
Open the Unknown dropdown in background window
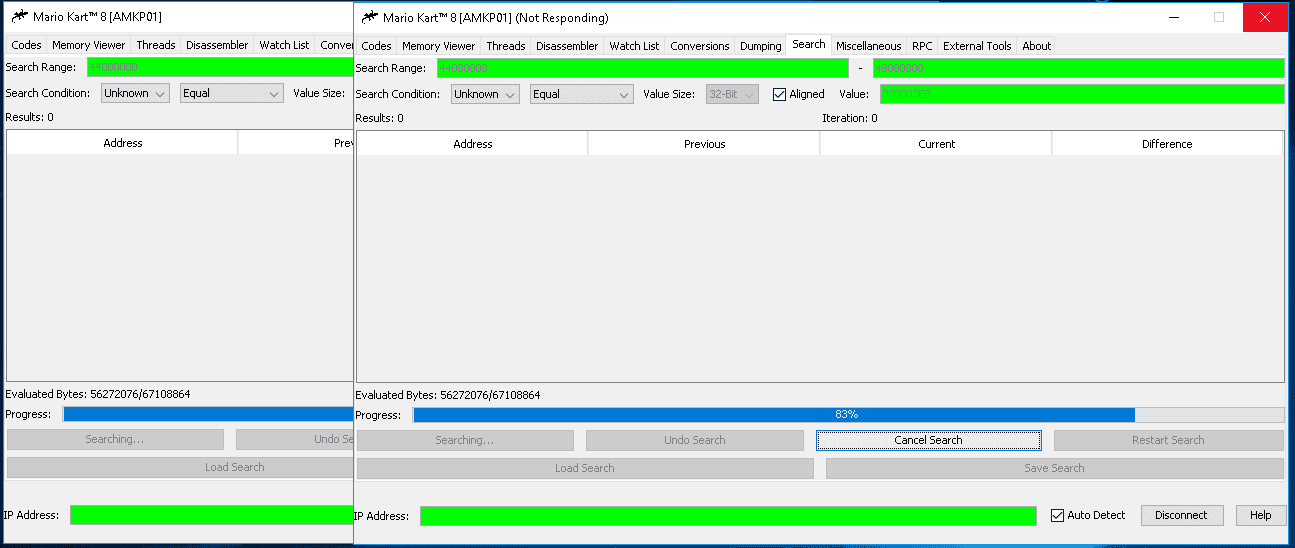tap(135, 93)
